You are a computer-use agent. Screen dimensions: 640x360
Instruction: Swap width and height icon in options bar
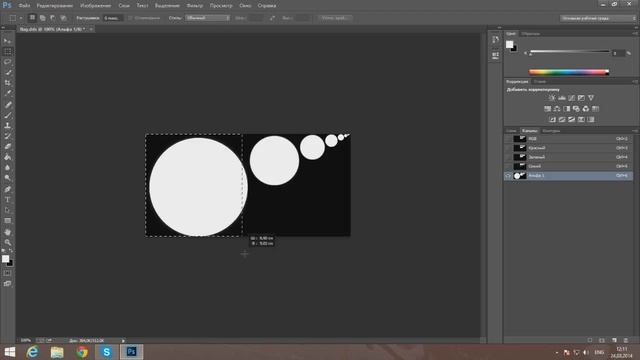click(272, 18)
